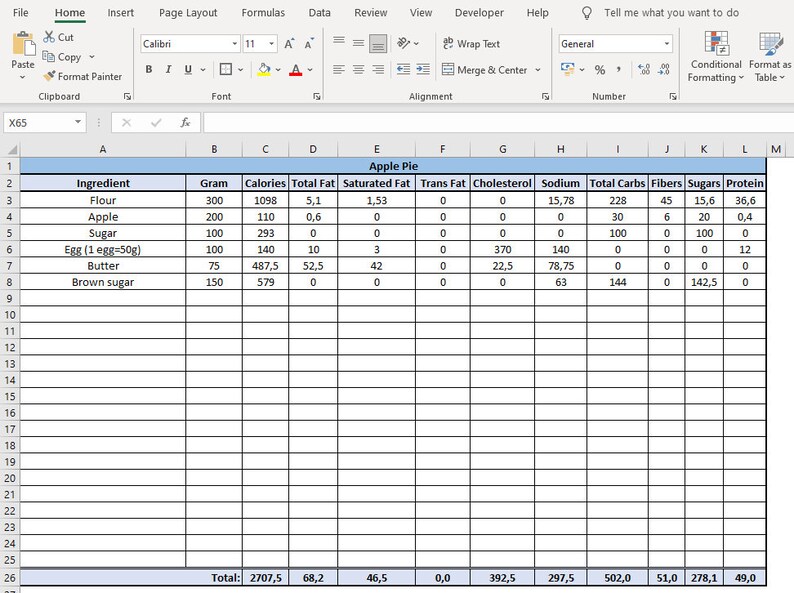Apply the red Font Color

[x=296, y=69]
